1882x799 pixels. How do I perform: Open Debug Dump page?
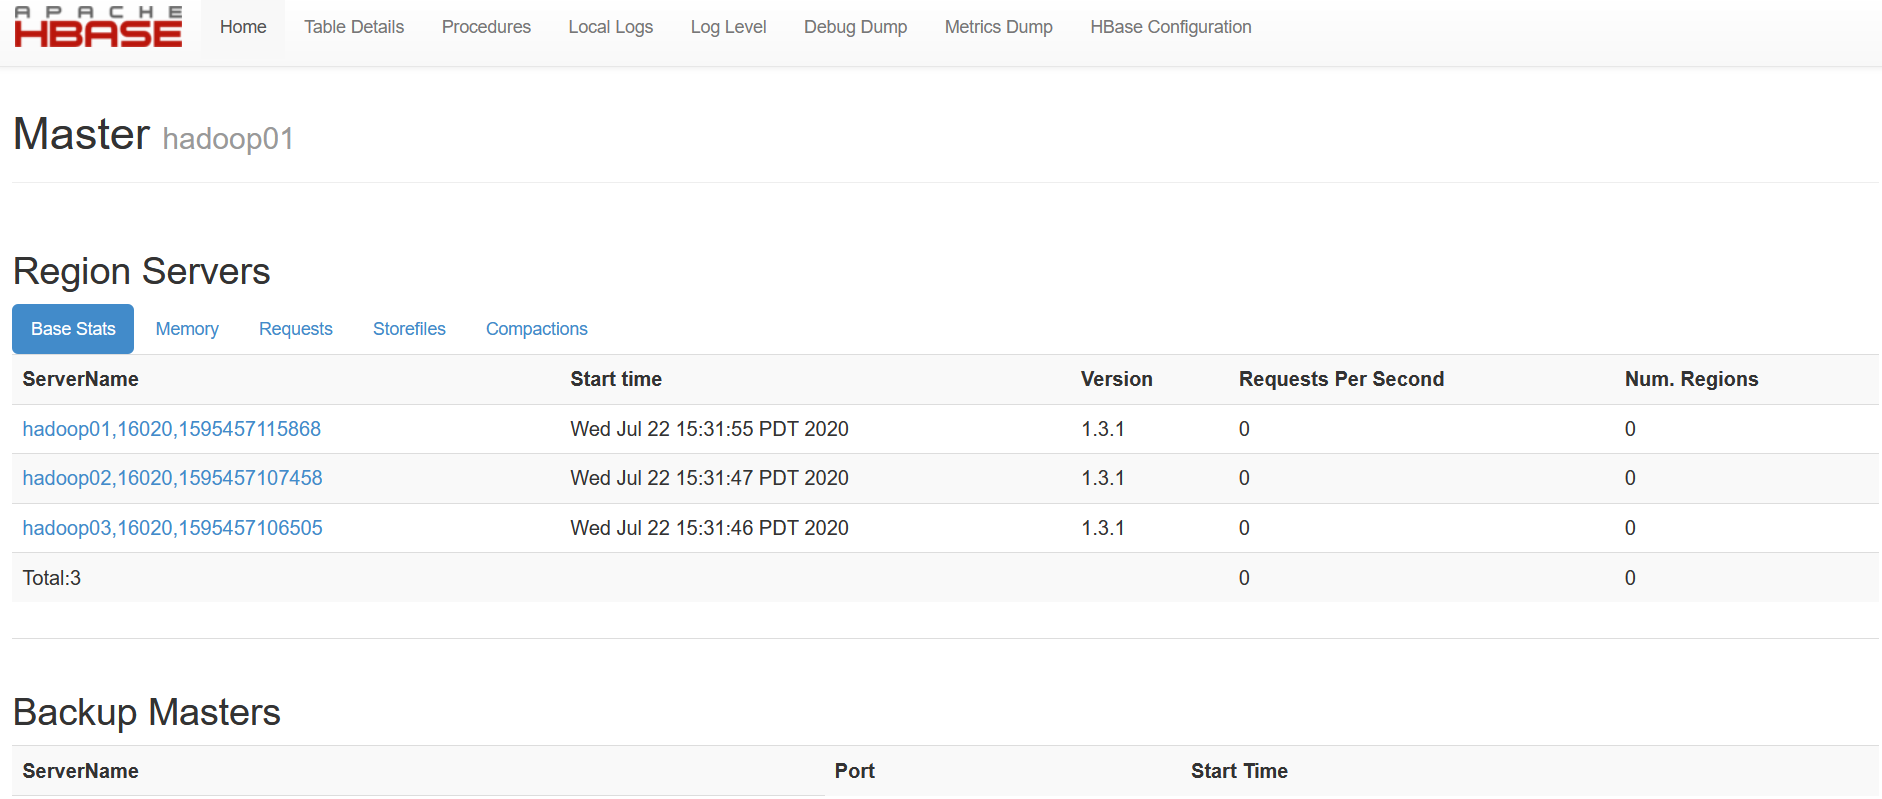click(855, 27)
